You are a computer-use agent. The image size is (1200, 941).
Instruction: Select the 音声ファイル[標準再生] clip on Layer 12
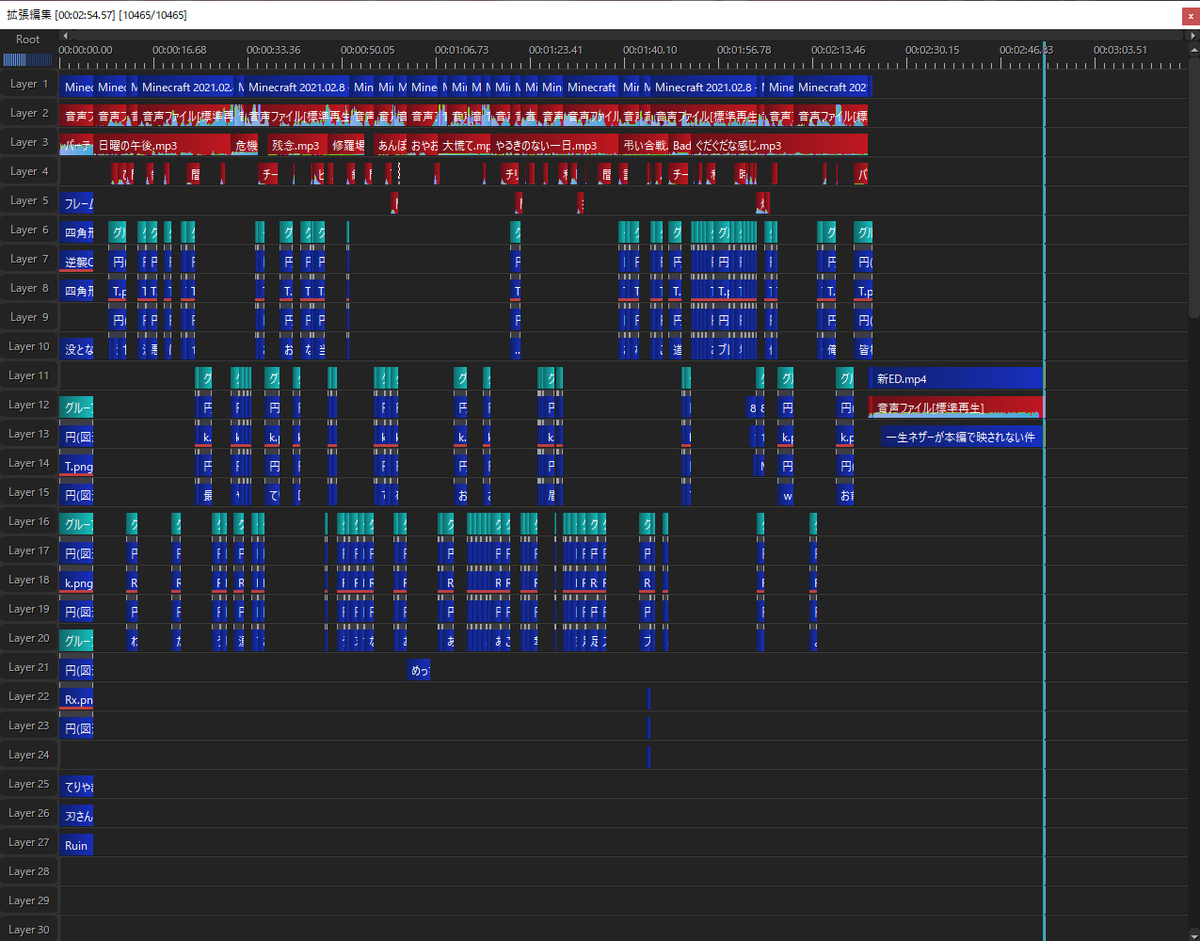coord(956,408)
